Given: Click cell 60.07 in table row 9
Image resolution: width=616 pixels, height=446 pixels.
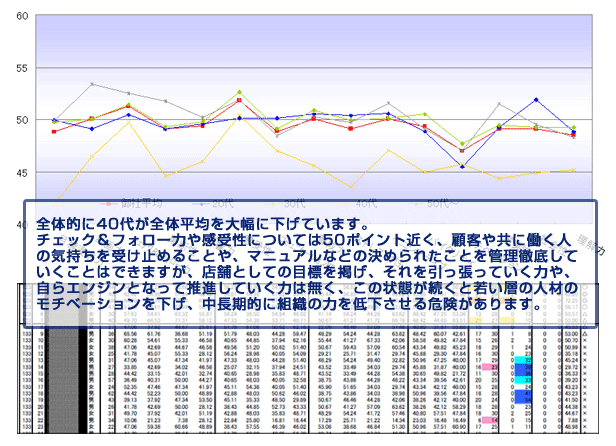Looking at the screenshot, I should (440, 334).
